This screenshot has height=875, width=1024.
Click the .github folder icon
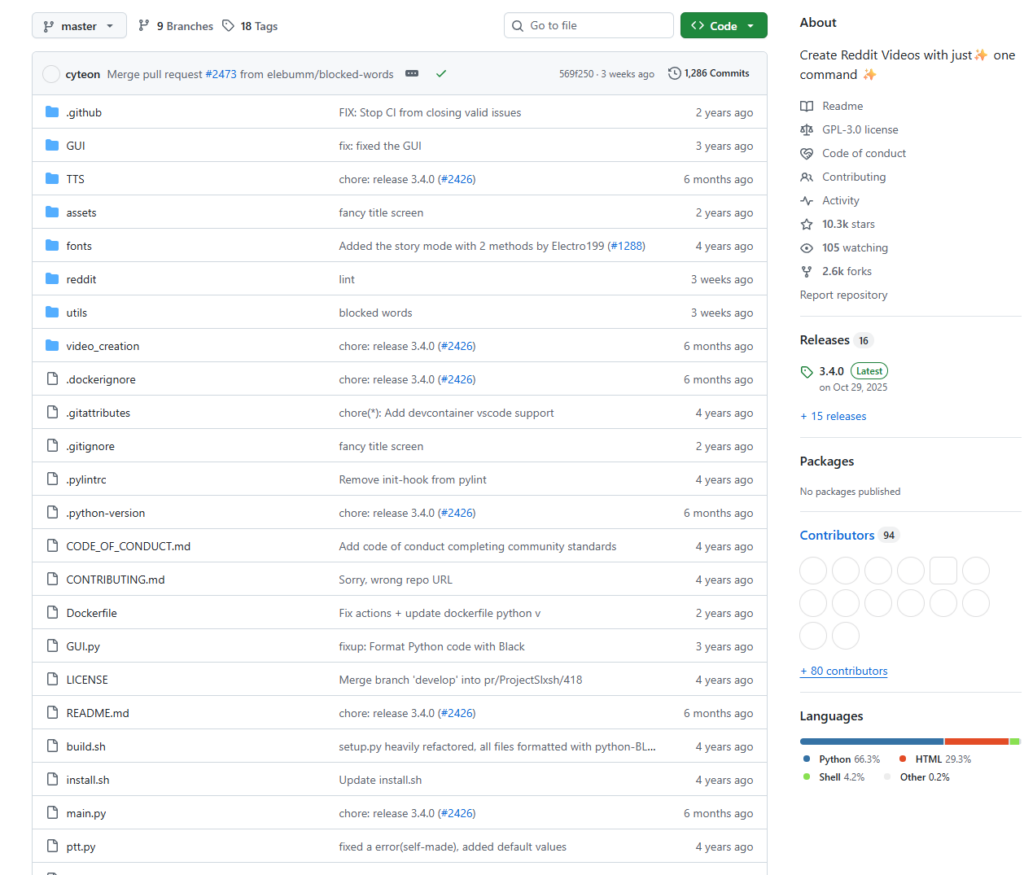[x=52, y=112]
